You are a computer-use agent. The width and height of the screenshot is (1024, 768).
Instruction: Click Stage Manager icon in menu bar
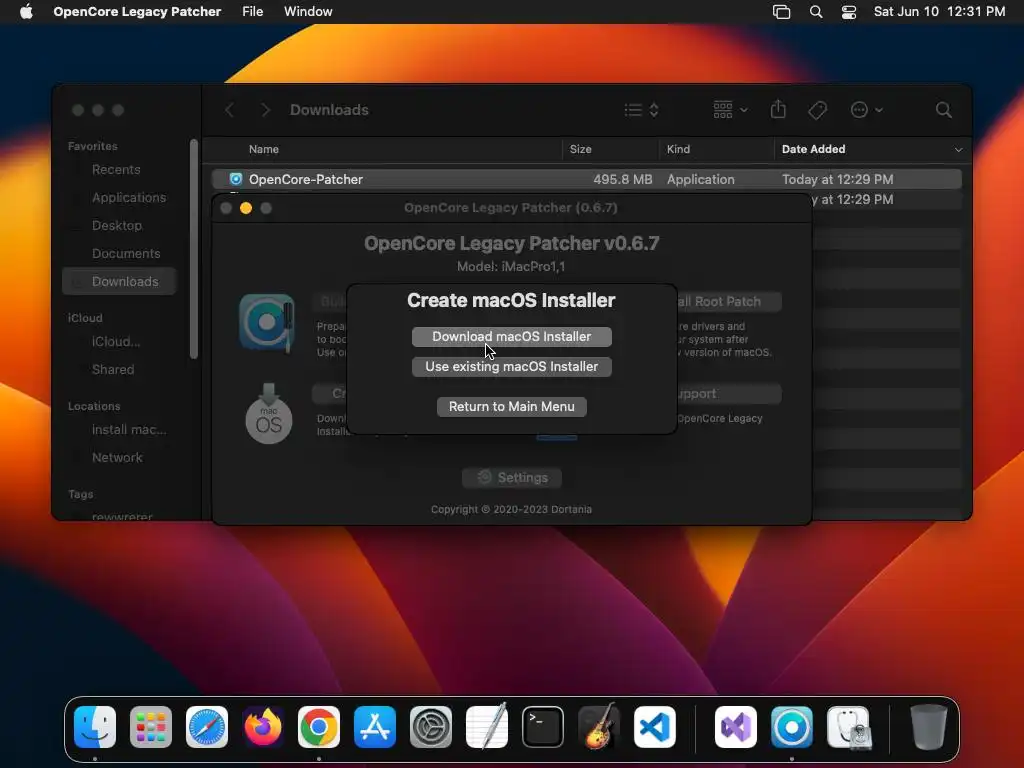point(781,12)
